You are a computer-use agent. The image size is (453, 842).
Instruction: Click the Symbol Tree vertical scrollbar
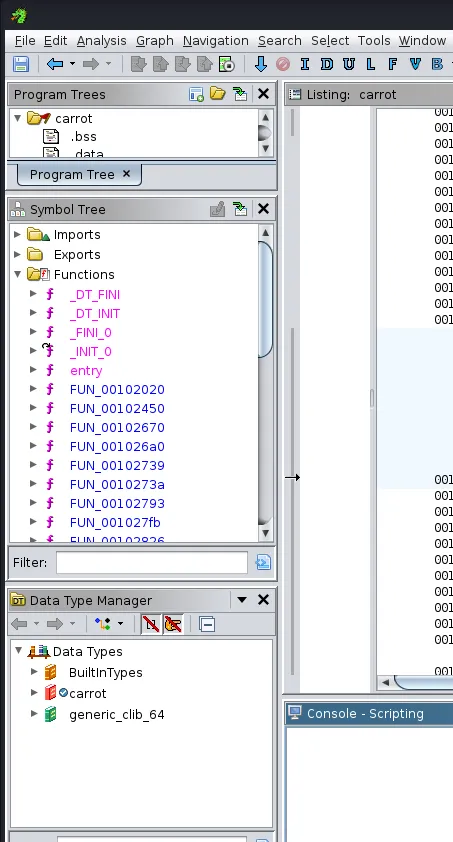(265, 382)
